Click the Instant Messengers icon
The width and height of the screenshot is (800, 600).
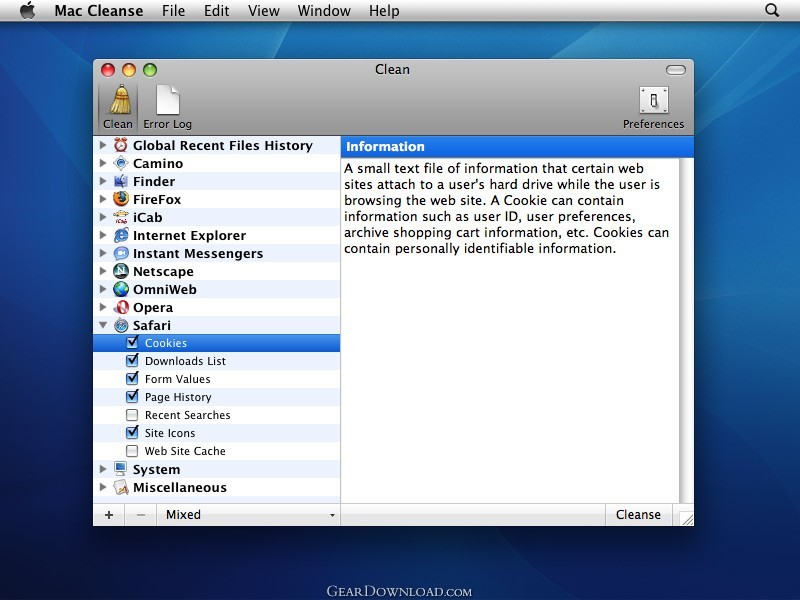point(121,253)
